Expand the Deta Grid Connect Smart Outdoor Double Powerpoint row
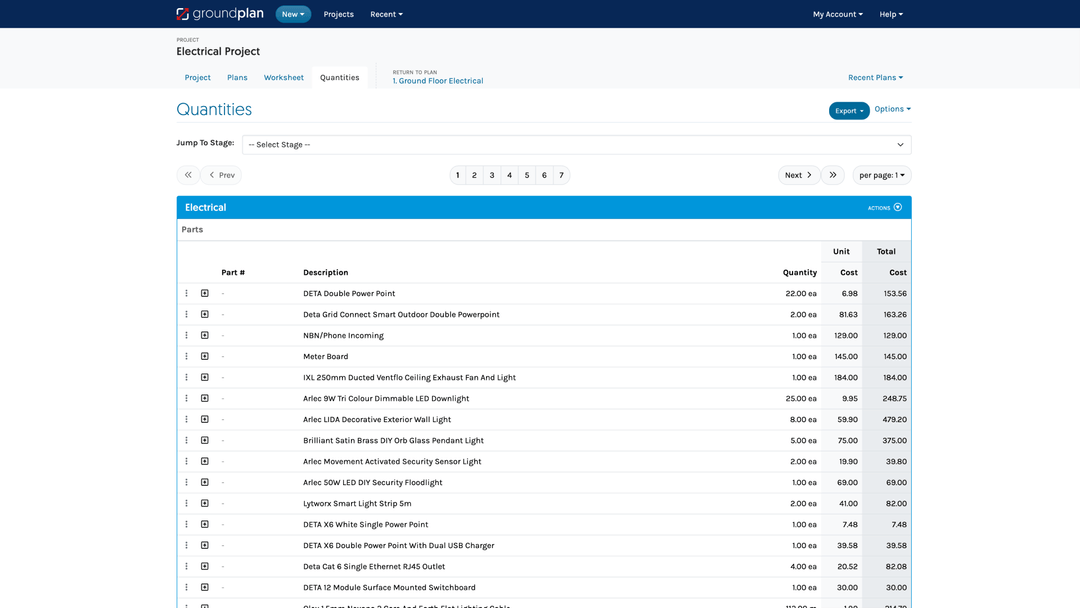 205,314
